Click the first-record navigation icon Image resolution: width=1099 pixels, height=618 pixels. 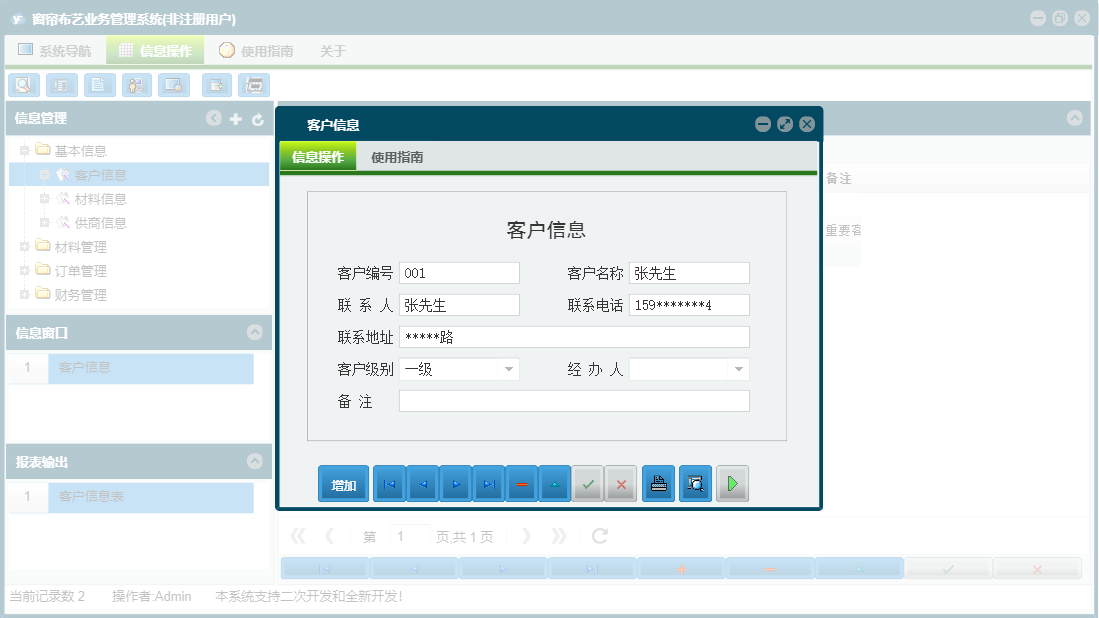tap(389, 483)
